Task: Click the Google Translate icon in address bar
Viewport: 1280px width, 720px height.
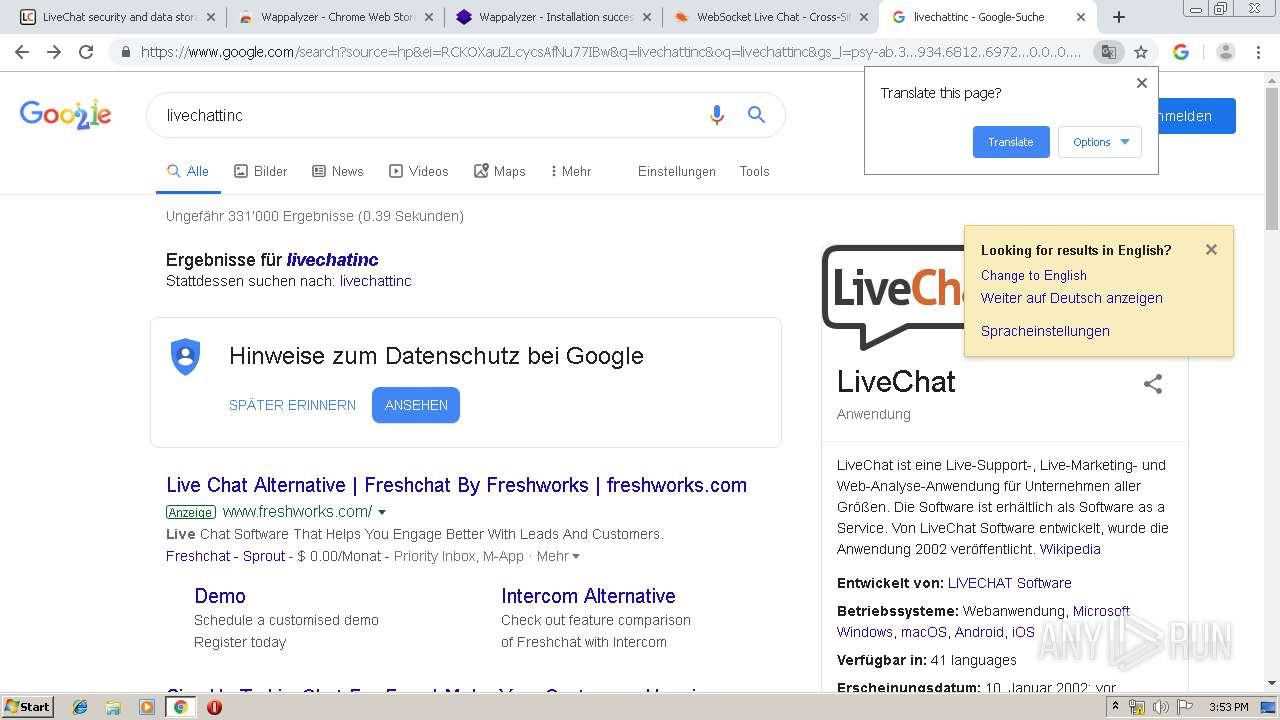Action: (x=1108, y=52)
